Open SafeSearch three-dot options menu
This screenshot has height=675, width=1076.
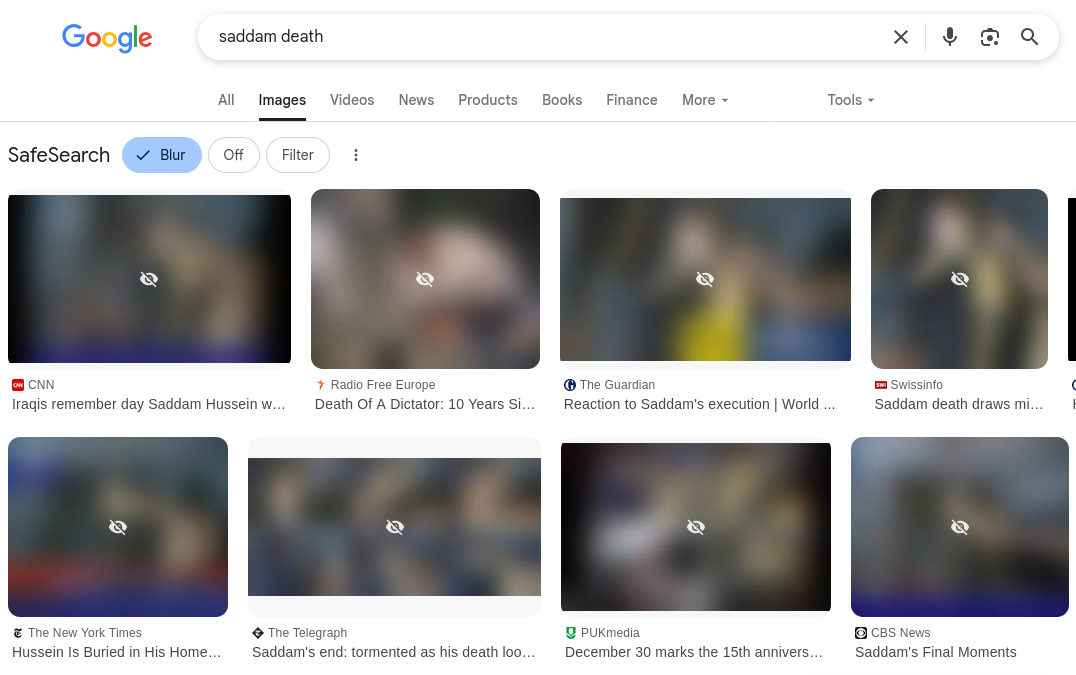pyautogui.click(x=355, y=155)
